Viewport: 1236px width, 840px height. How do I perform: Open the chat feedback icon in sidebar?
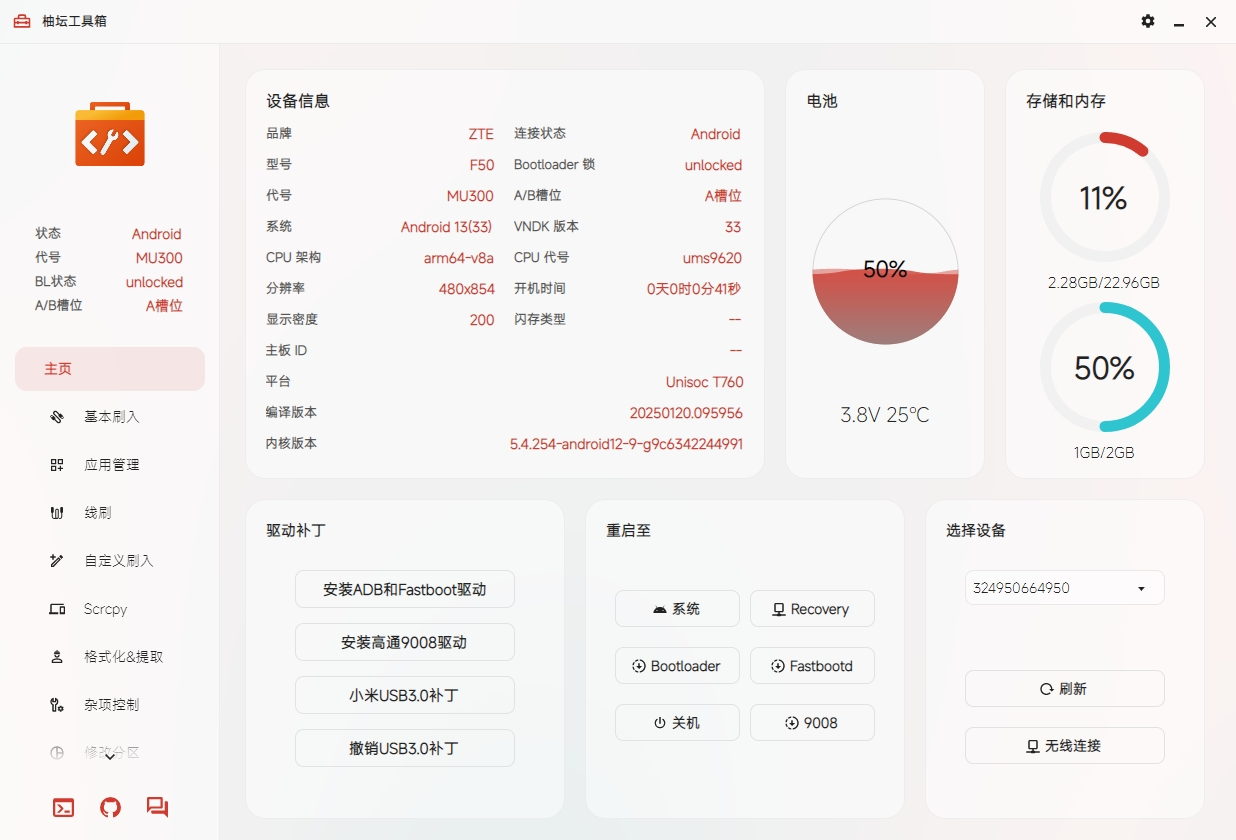point(157,807)
